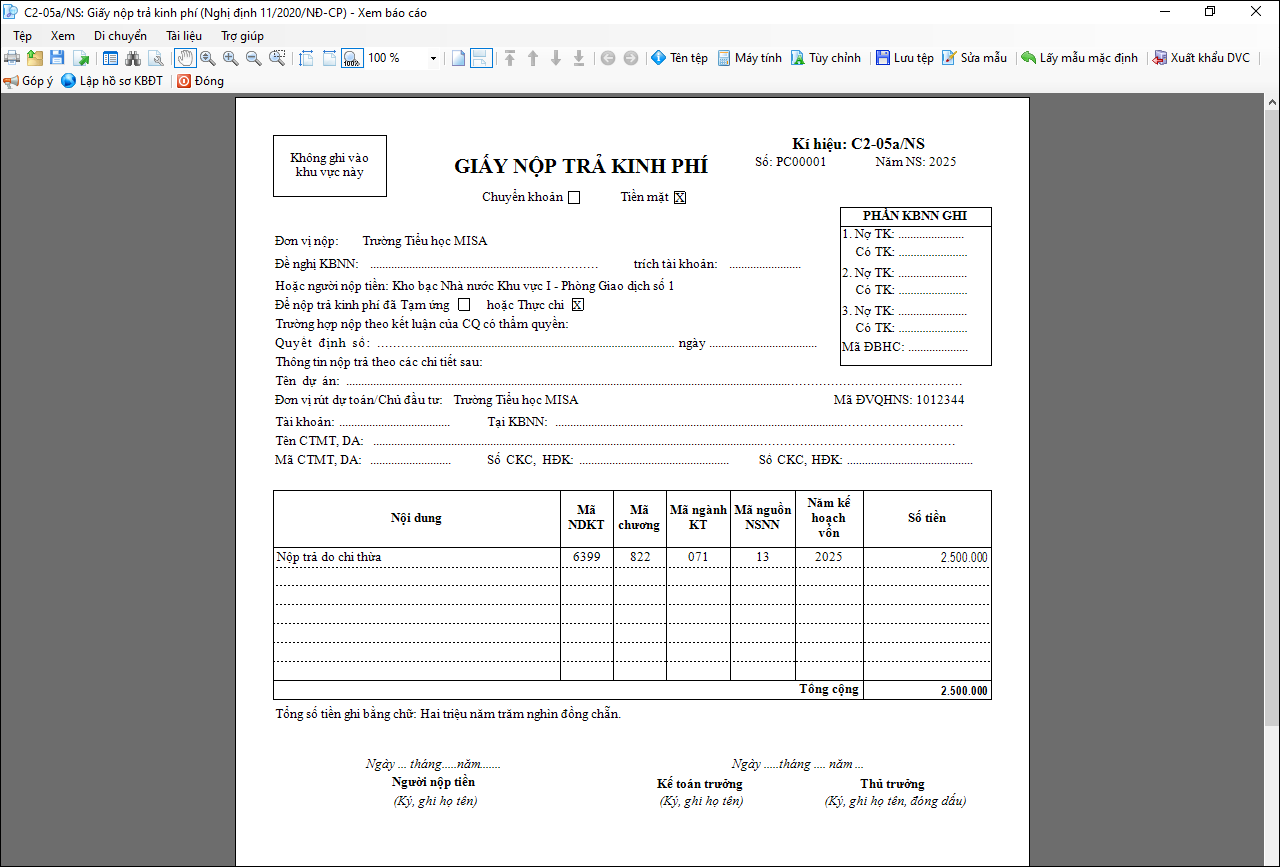Open the Xem menu
The width and height of the screenshot is (1280, 867).
tap(63, 35)
